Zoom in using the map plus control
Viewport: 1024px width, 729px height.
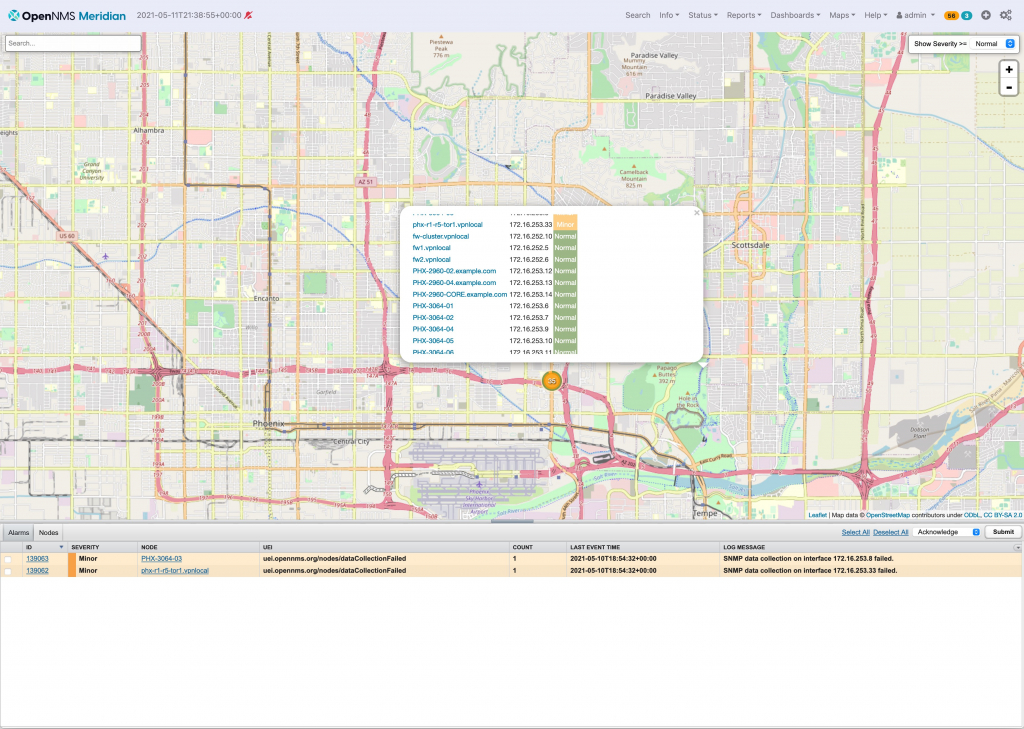[1008, 69]
